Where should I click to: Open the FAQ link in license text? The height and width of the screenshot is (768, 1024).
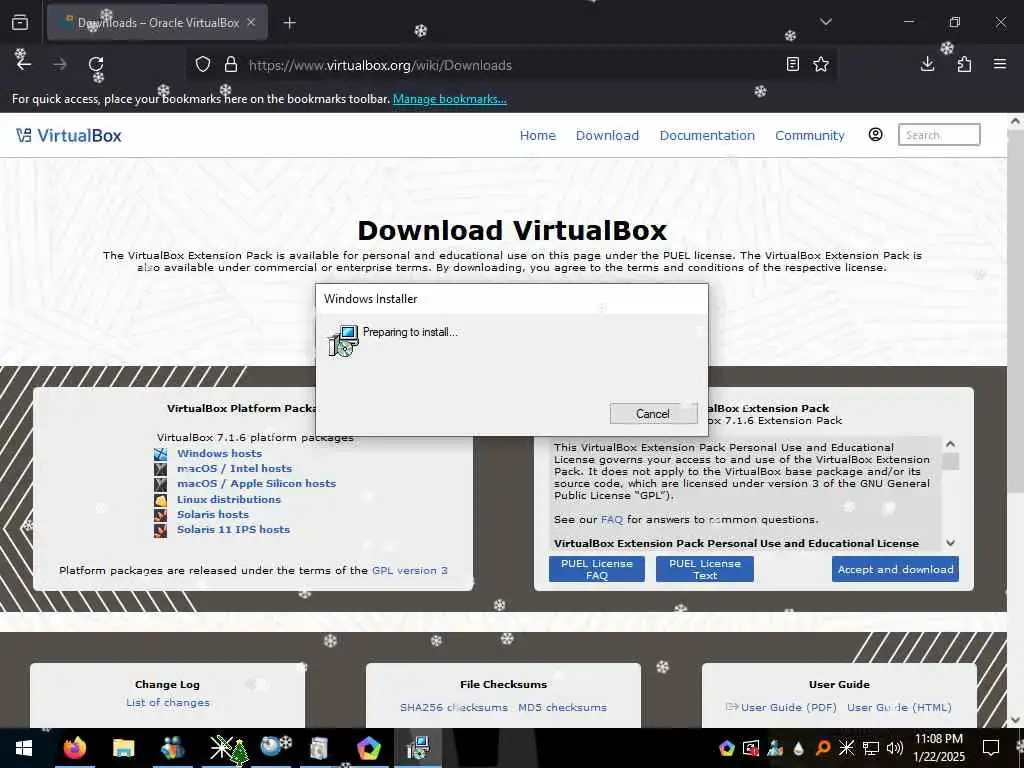[612, 519]
